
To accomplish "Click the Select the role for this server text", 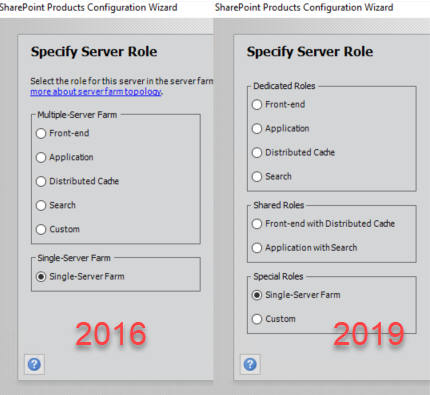I will [x=122, y=81].
